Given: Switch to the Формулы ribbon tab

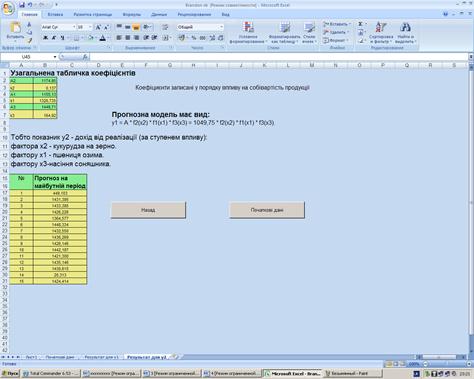Looking at the screenshot, I should coord(132,15).
